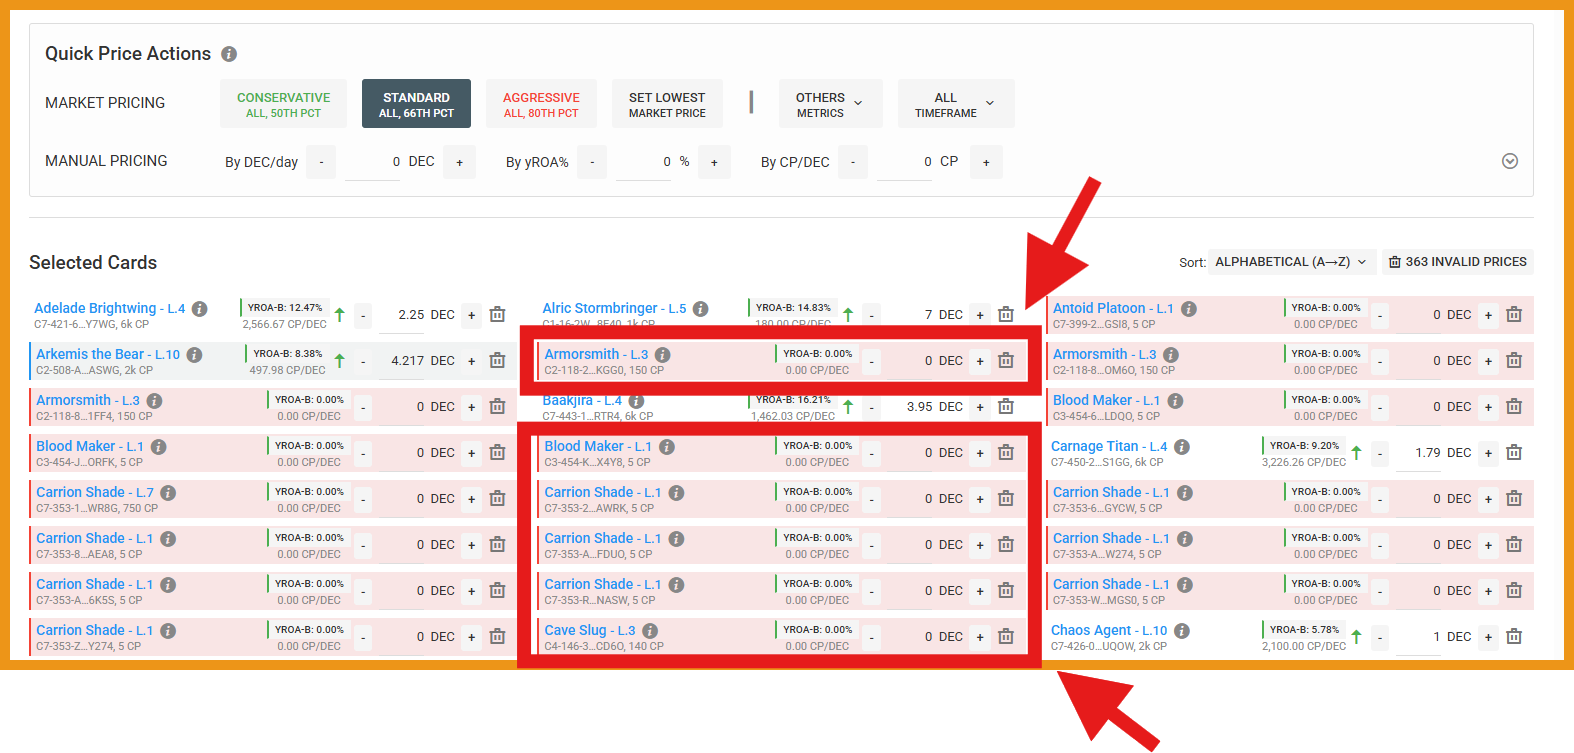Select Standard 66th PCT pricing option

(x=416, y=104)
